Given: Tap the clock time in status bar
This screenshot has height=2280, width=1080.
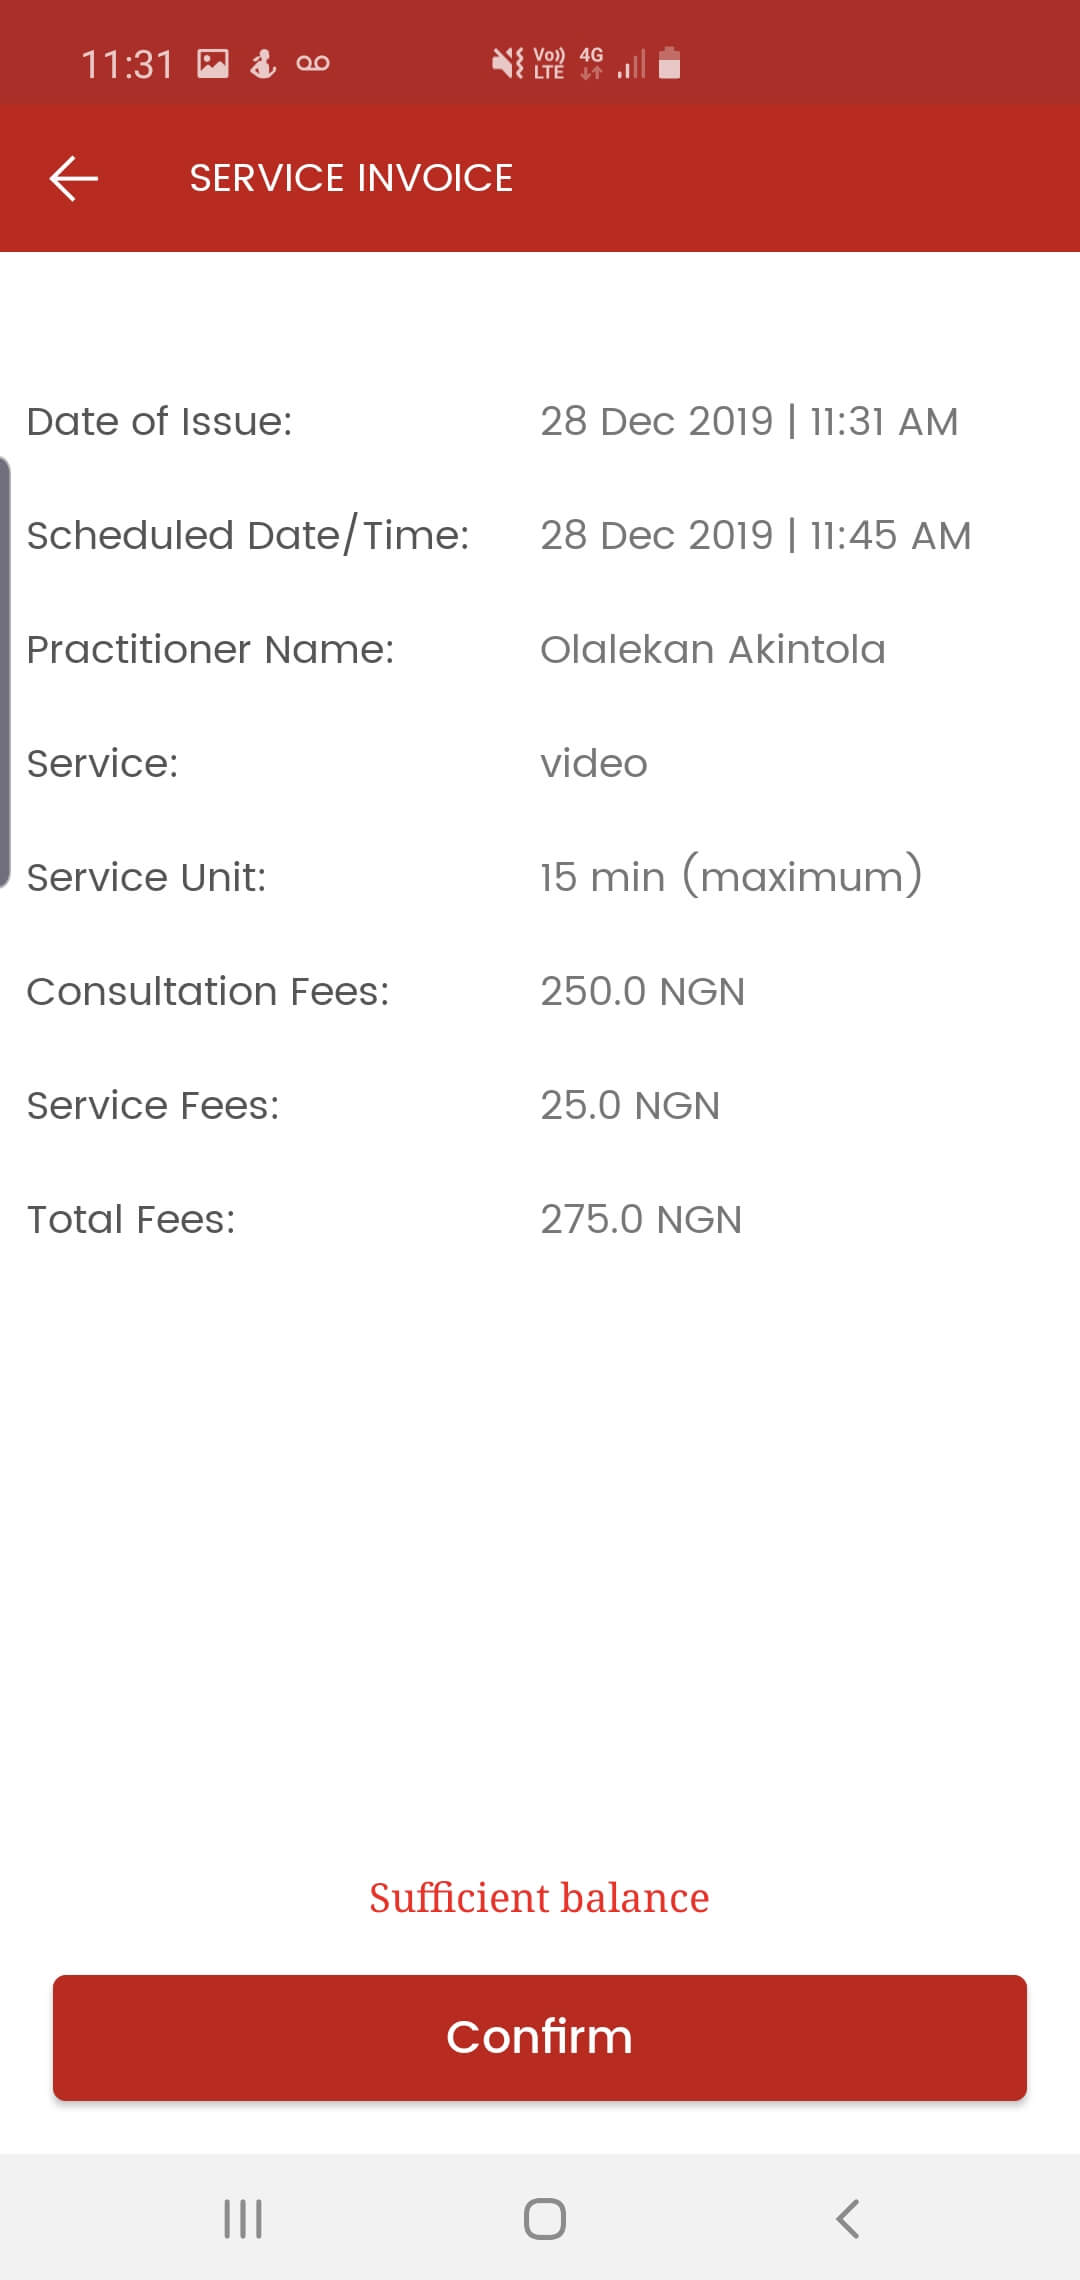Looking at the screenshot, I should [127, 65].
